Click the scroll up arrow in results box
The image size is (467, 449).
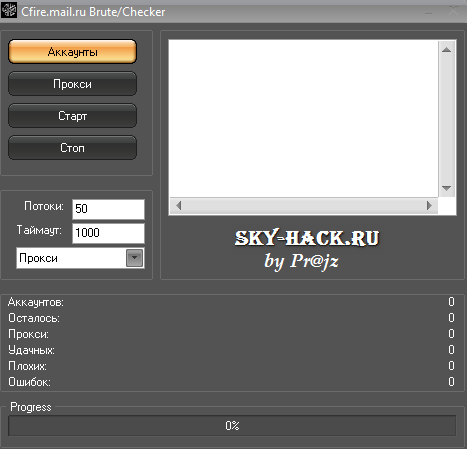446,50
